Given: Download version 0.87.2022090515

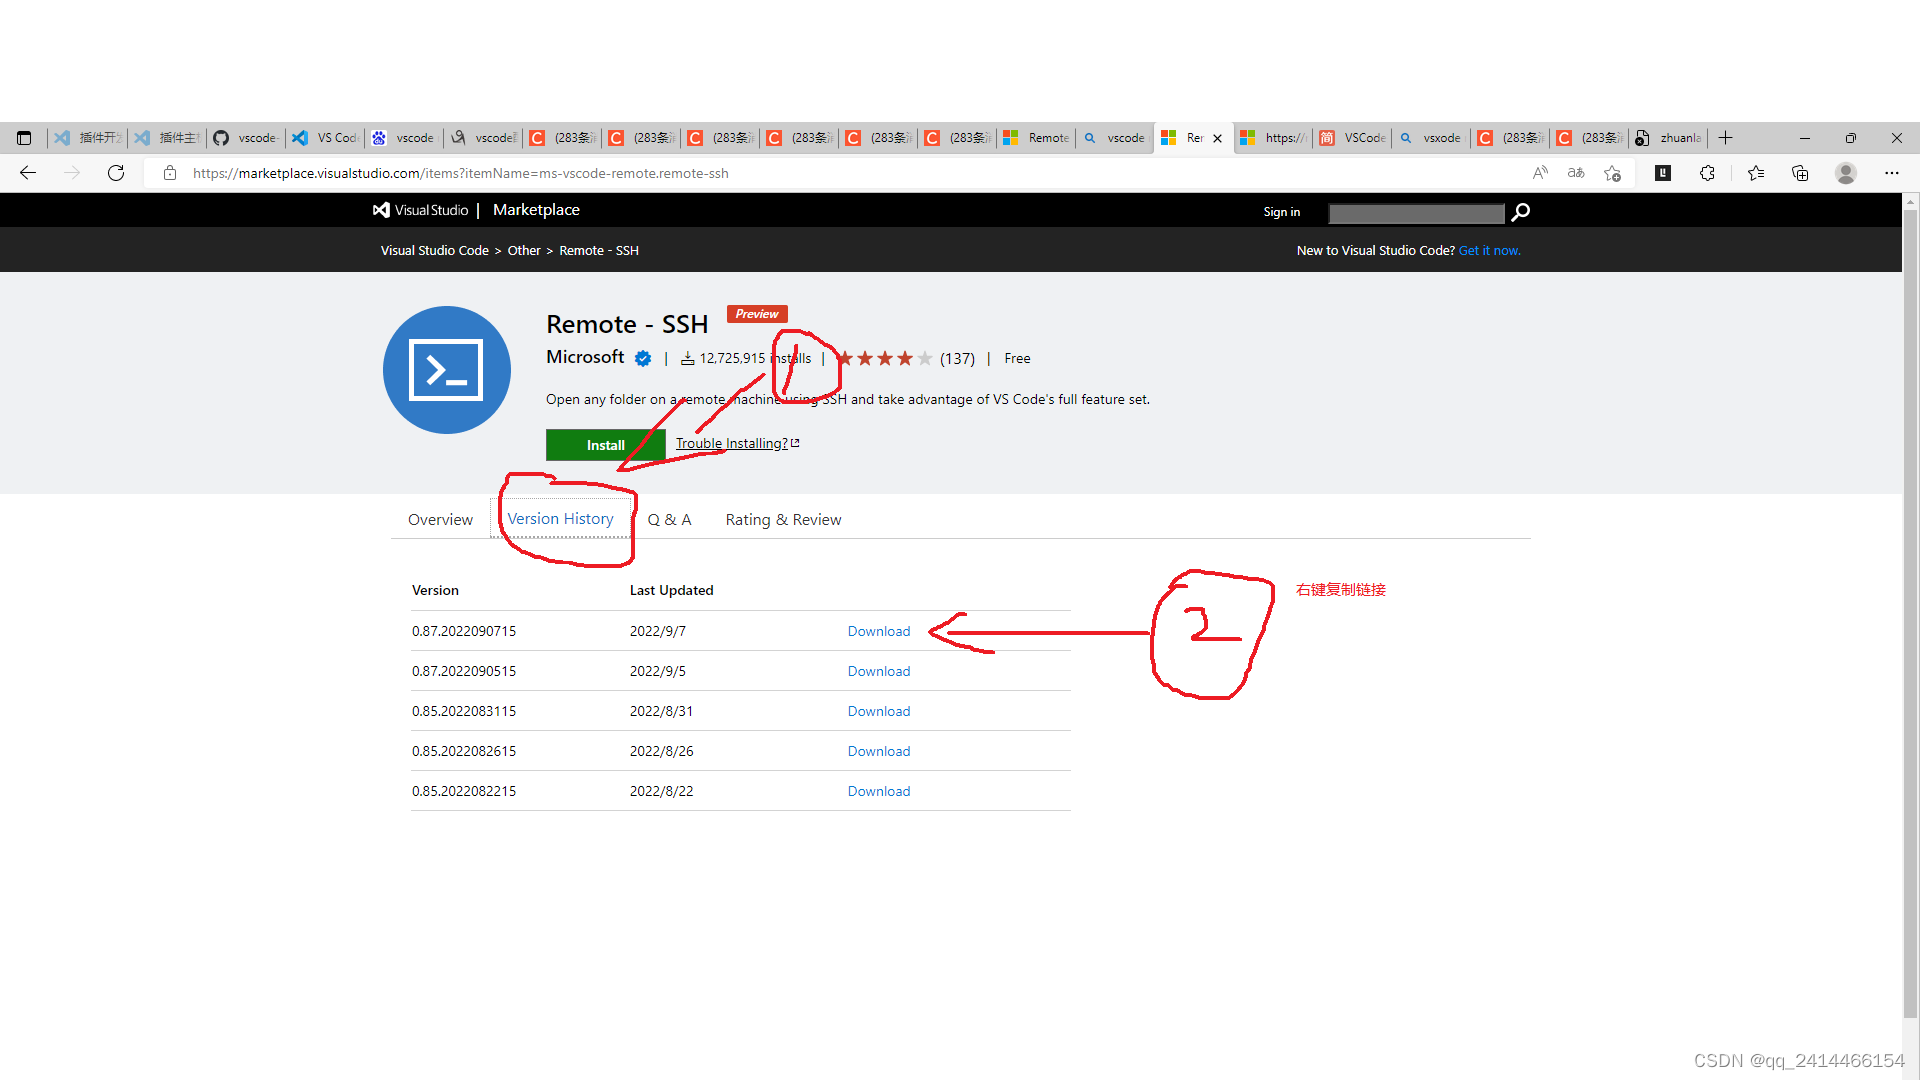Looking at the screenshot, I should 879,671.
